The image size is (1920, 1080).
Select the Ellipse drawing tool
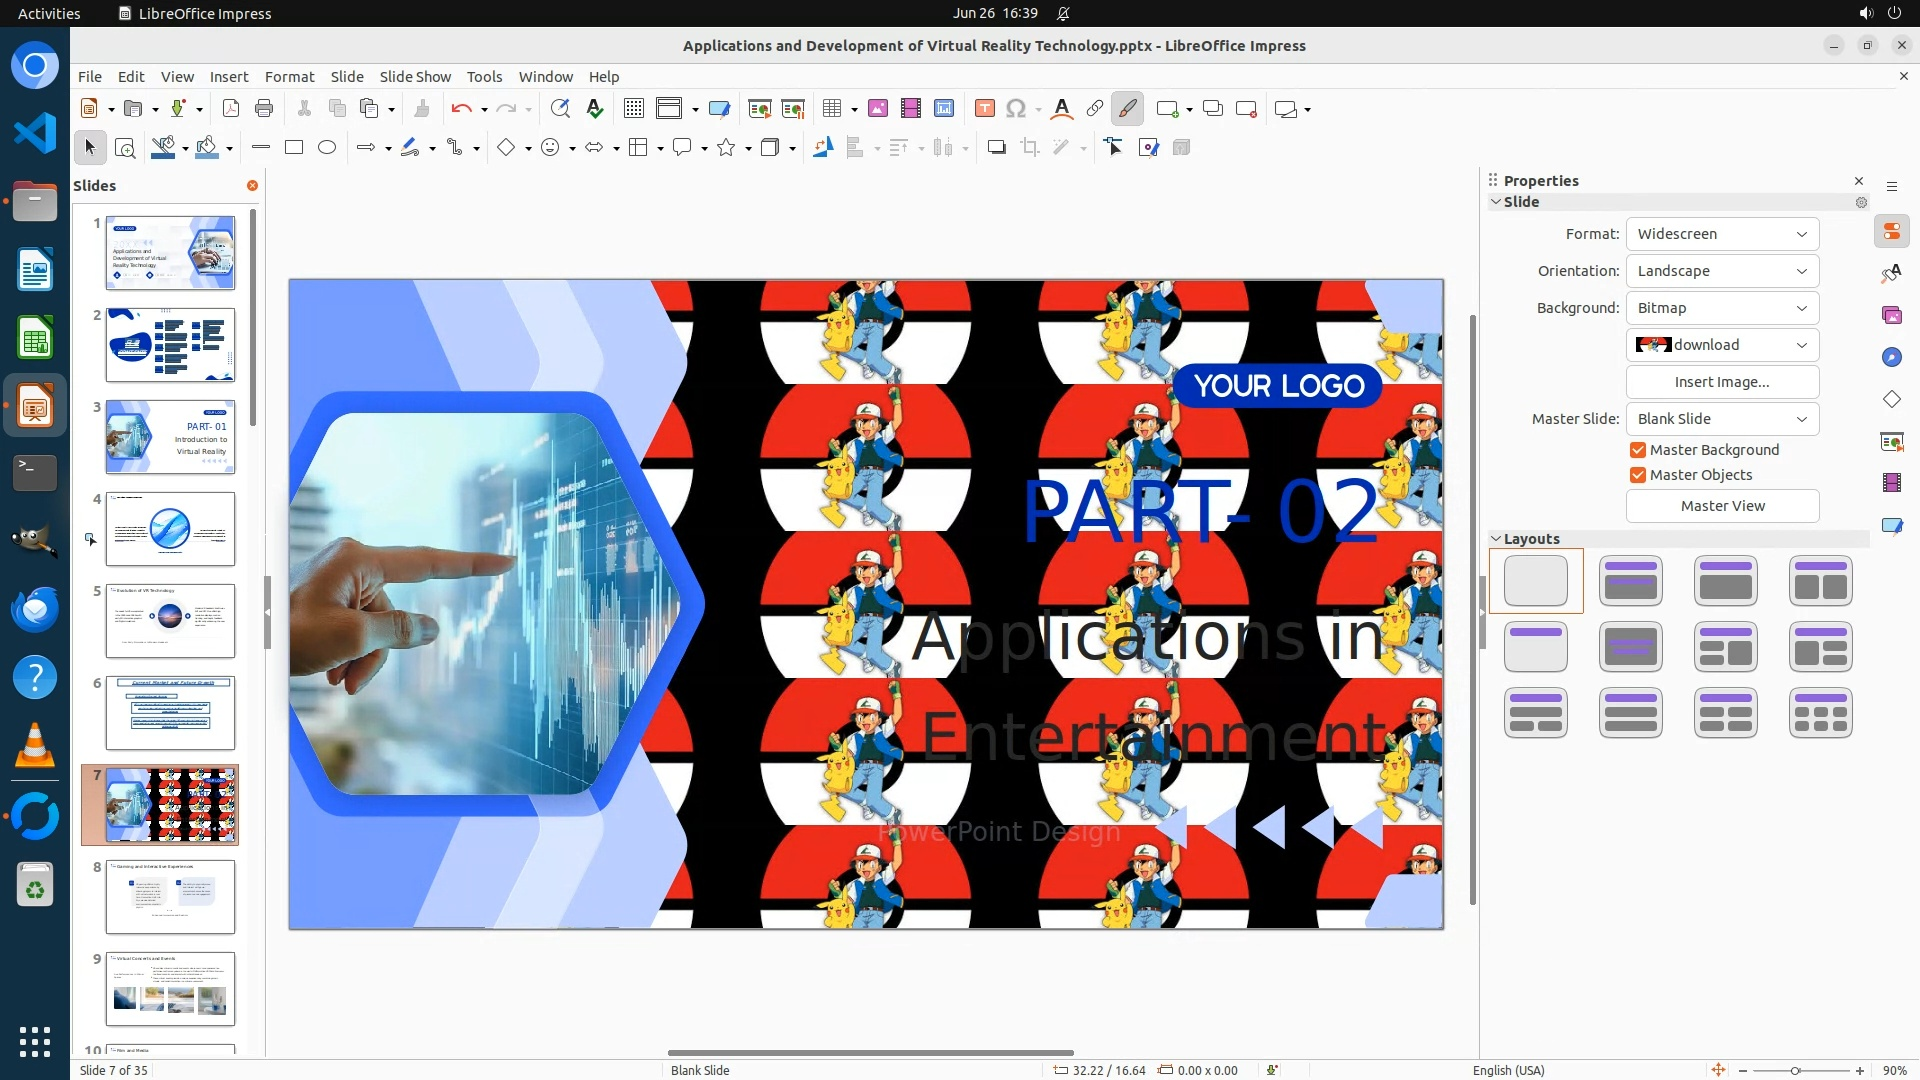click(327, 148)
